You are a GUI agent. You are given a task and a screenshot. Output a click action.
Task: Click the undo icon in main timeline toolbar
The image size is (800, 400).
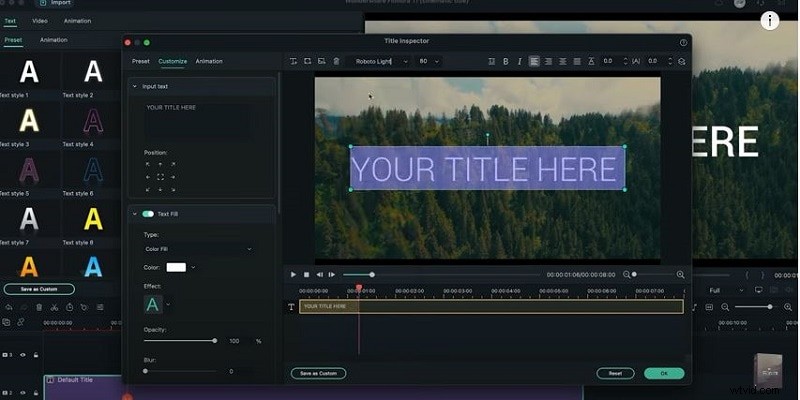(x=8, y=307)
